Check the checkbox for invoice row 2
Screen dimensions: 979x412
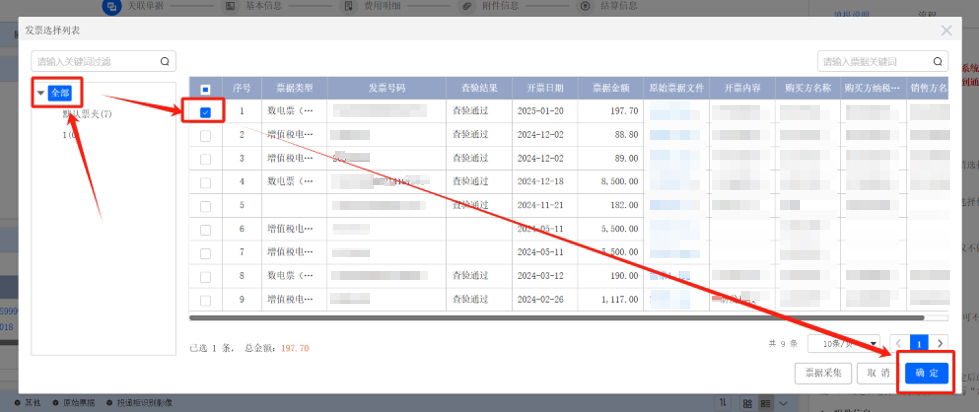point(205,135)
